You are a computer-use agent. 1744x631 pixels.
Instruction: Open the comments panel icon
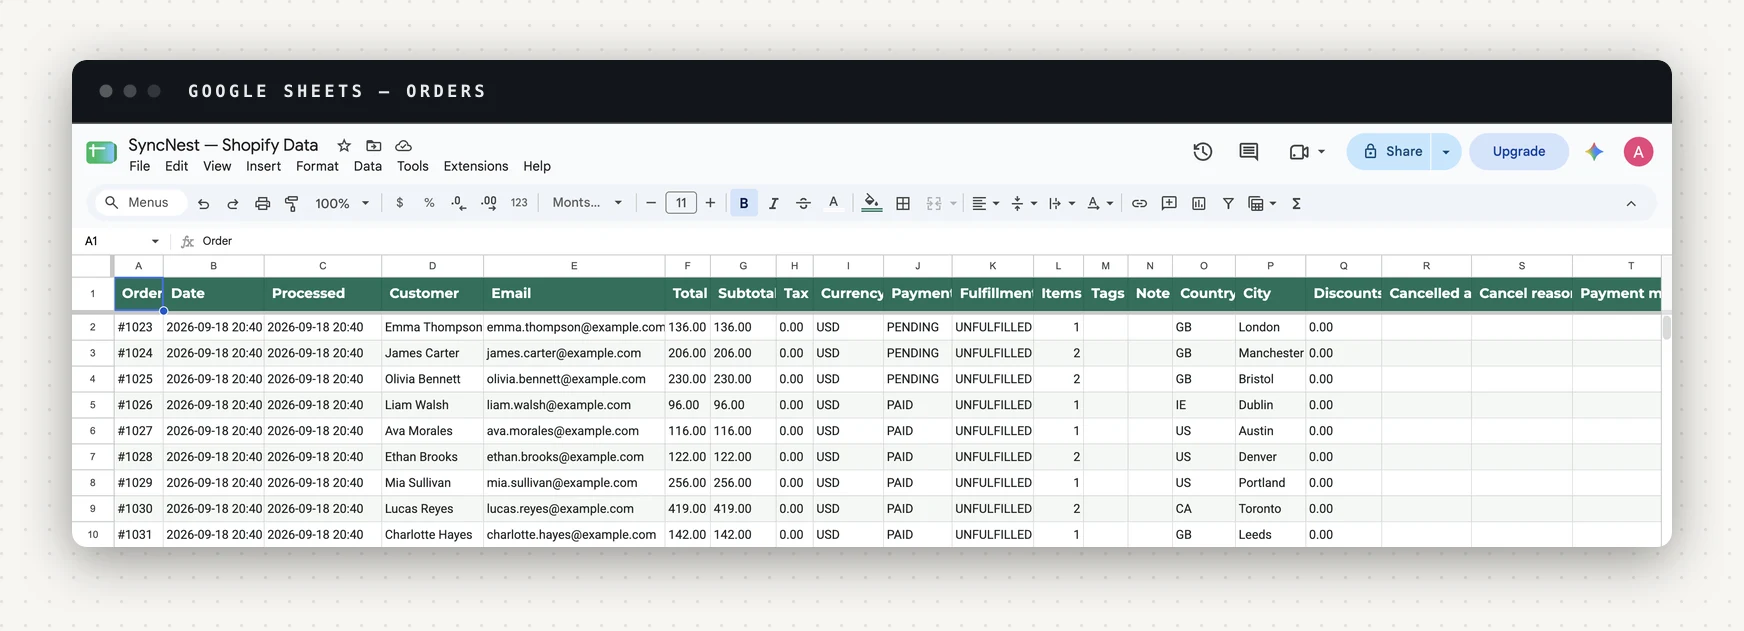click(1249, 151)
